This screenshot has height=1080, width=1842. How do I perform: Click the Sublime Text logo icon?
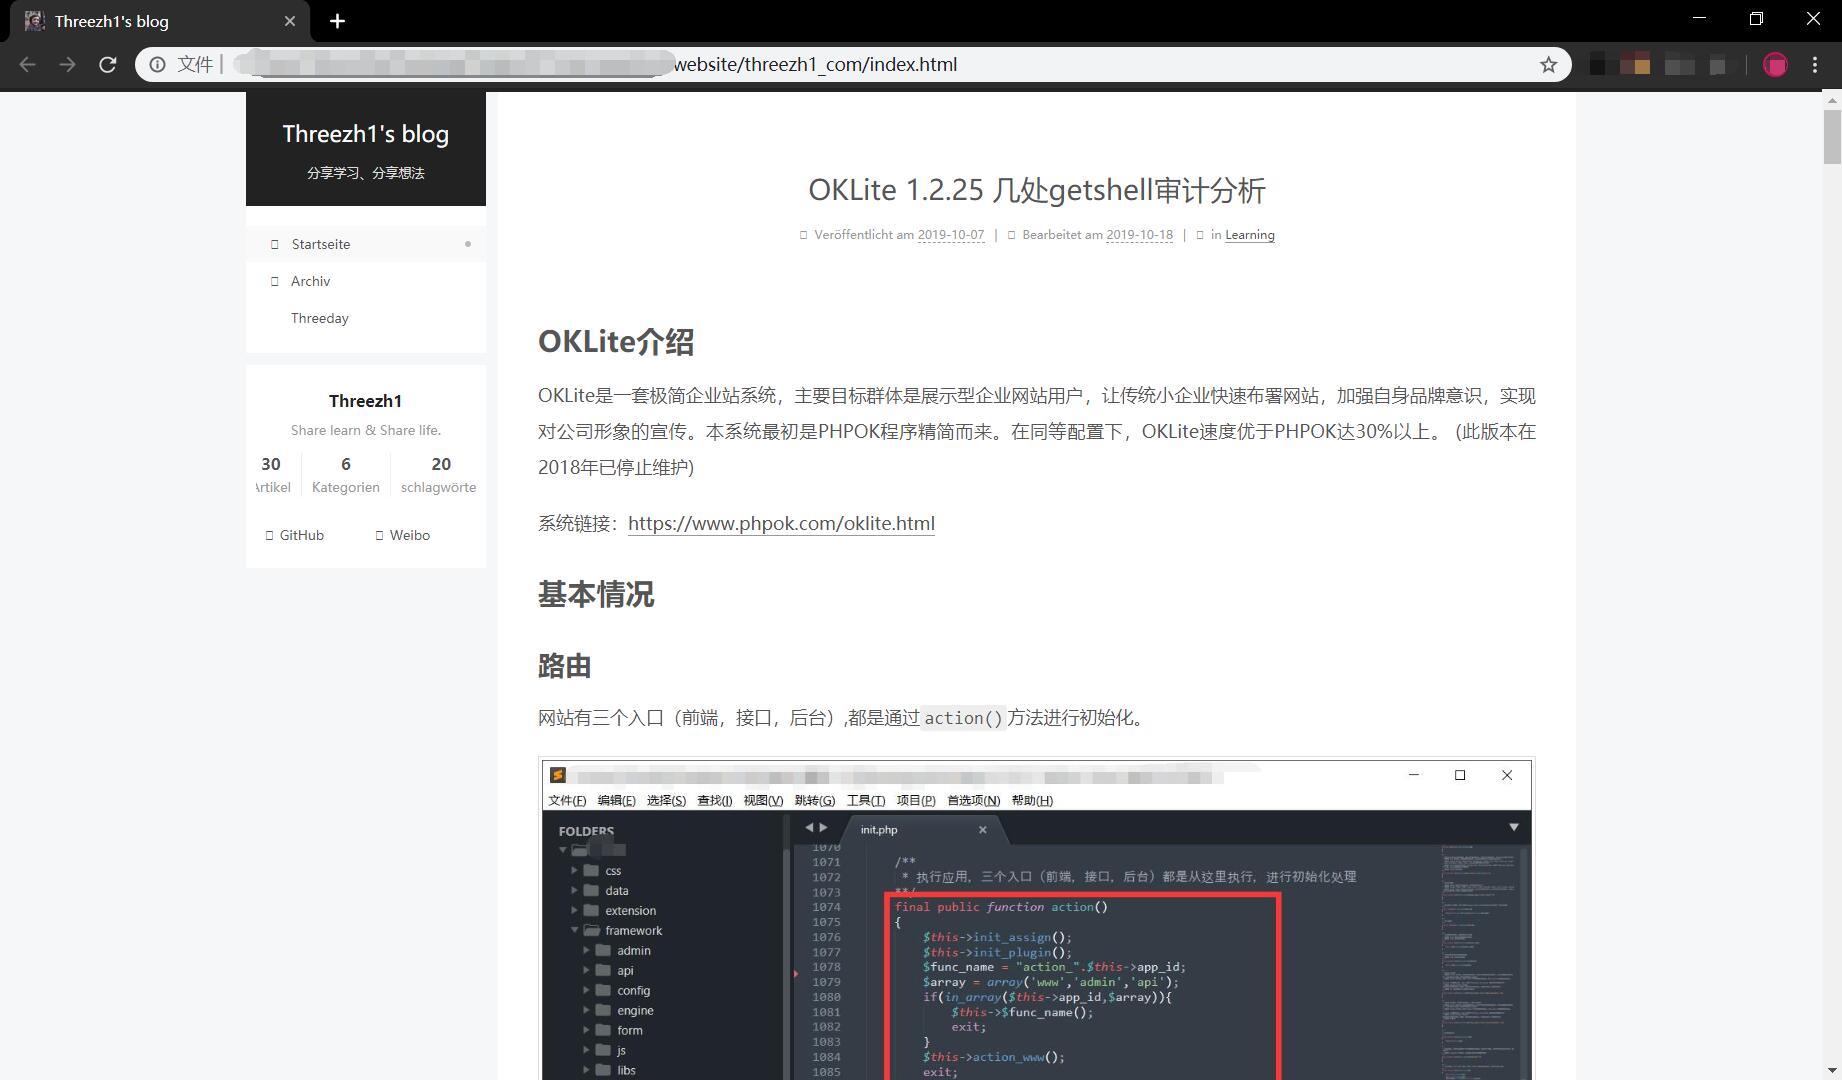click(x=558, y=775)
